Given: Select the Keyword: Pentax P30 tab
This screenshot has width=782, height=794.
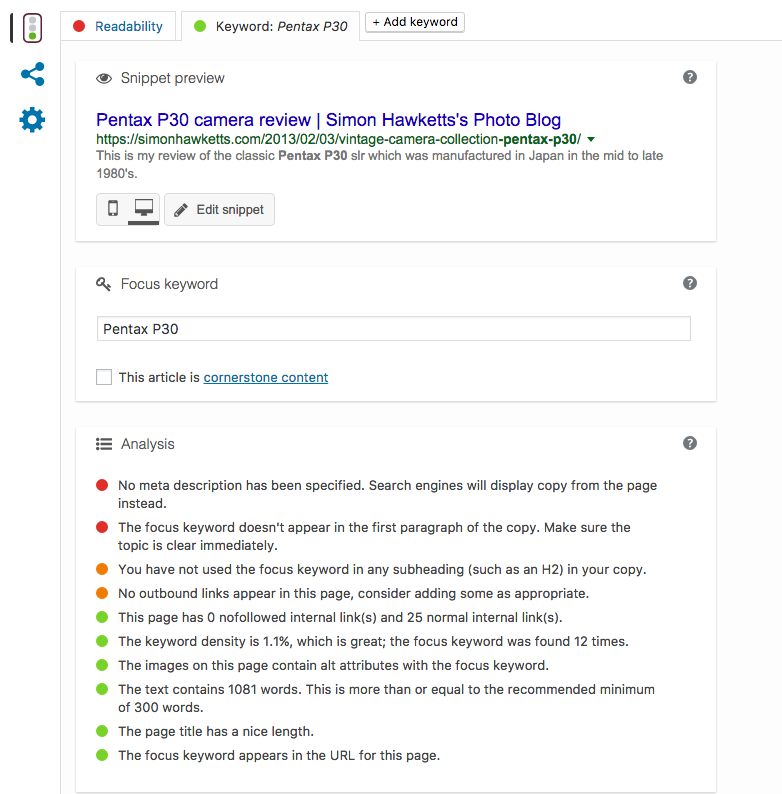Looking at the screenshot, I should point(270,26).
